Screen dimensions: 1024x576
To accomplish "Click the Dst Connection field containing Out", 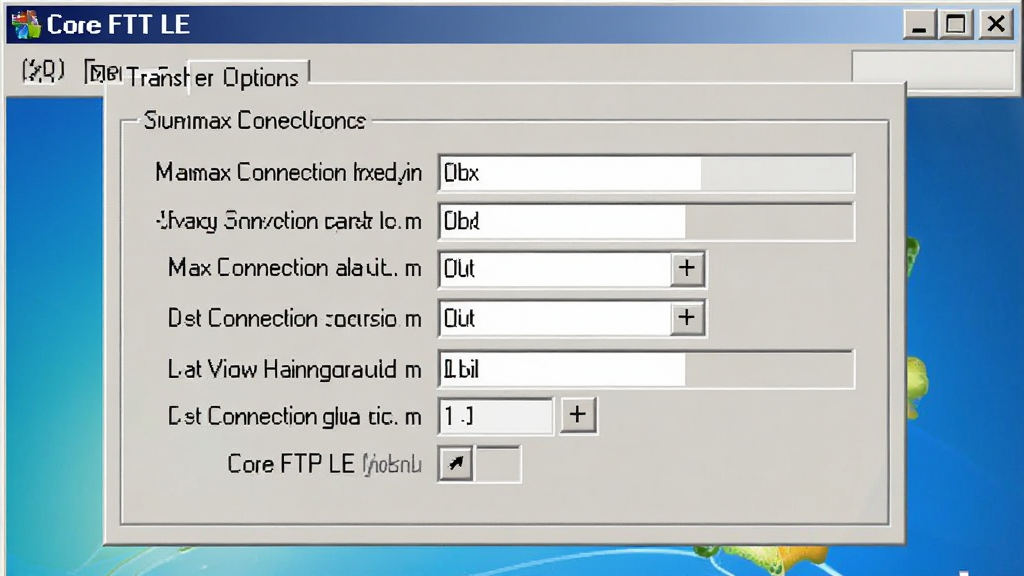I will click(x=555, y=319).
